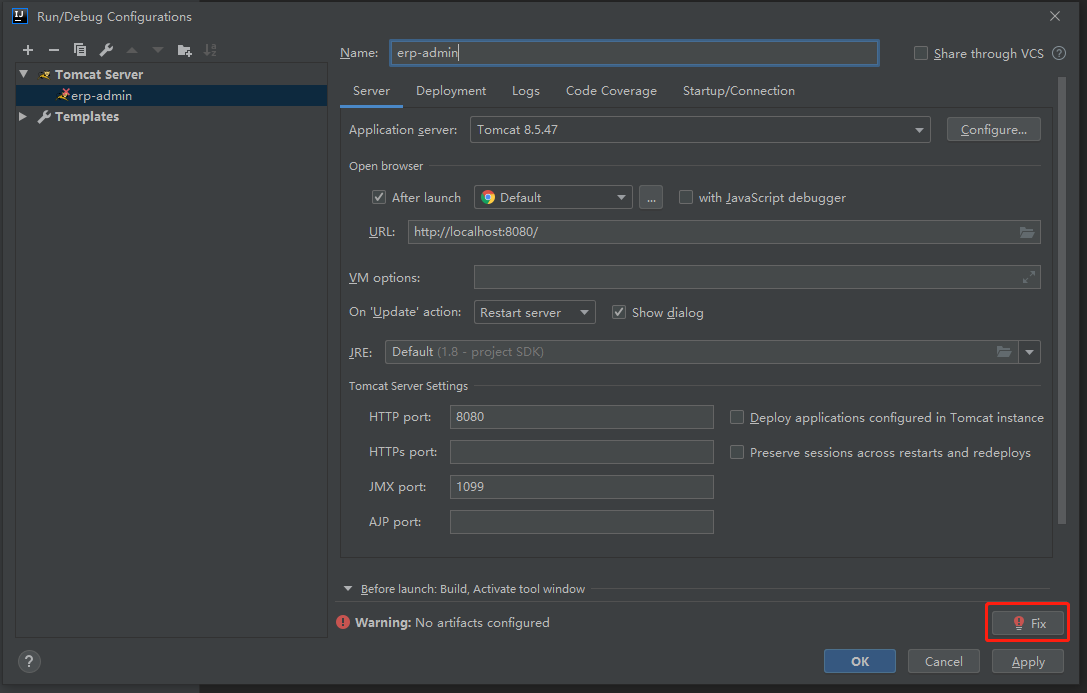Click the AJP port field
The height and width of the screenshot is (693, 1087).
tap(582, 522)
